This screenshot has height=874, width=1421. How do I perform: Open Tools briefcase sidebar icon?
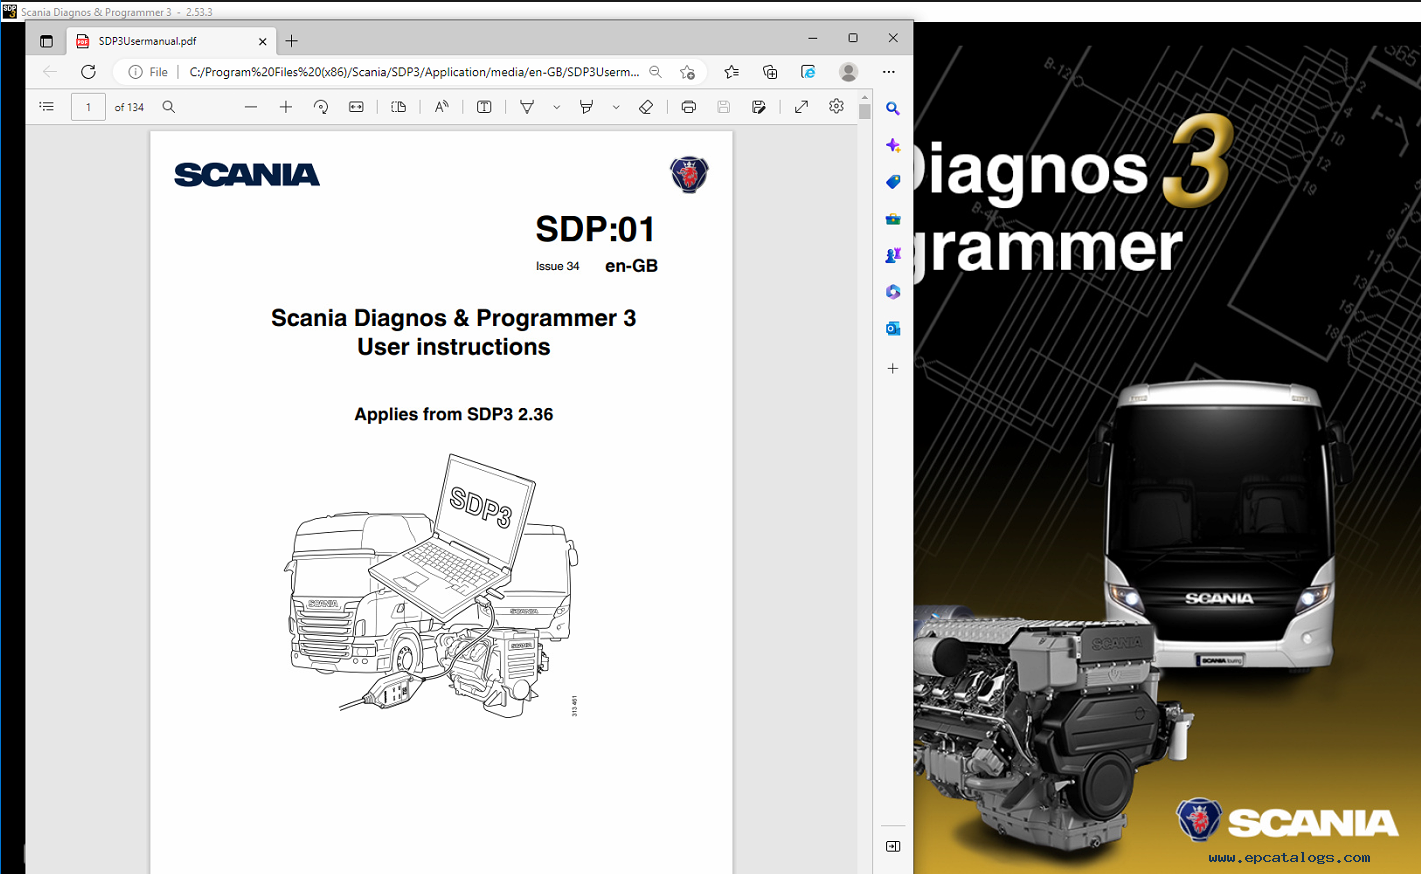893,219
